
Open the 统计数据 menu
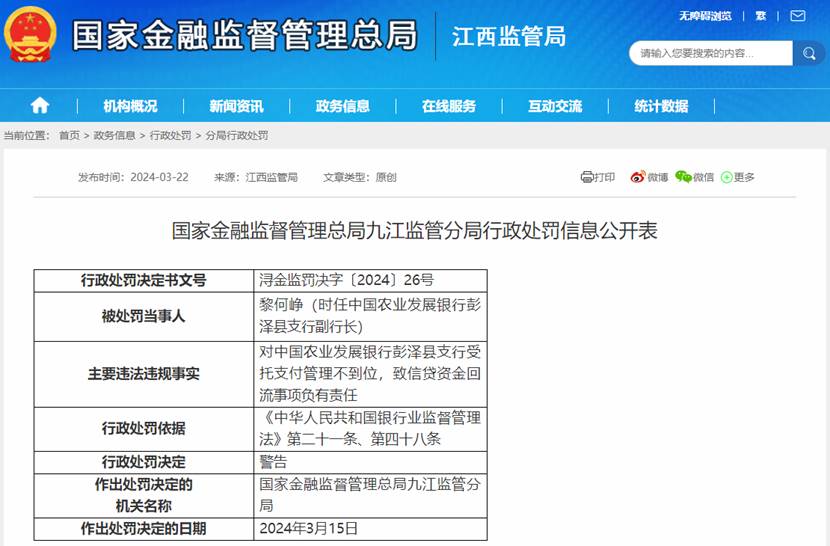point(661,106)
